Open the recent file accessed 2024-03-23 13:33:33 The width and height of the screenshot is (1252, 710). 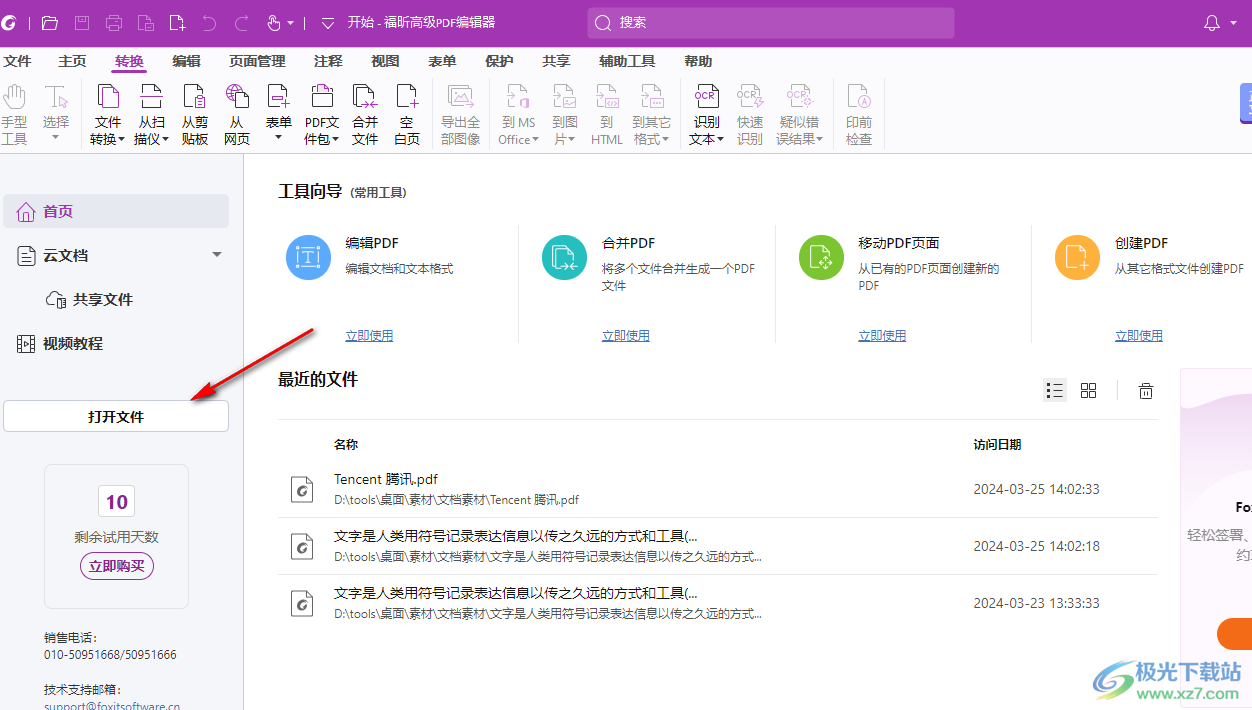point(717,603)
